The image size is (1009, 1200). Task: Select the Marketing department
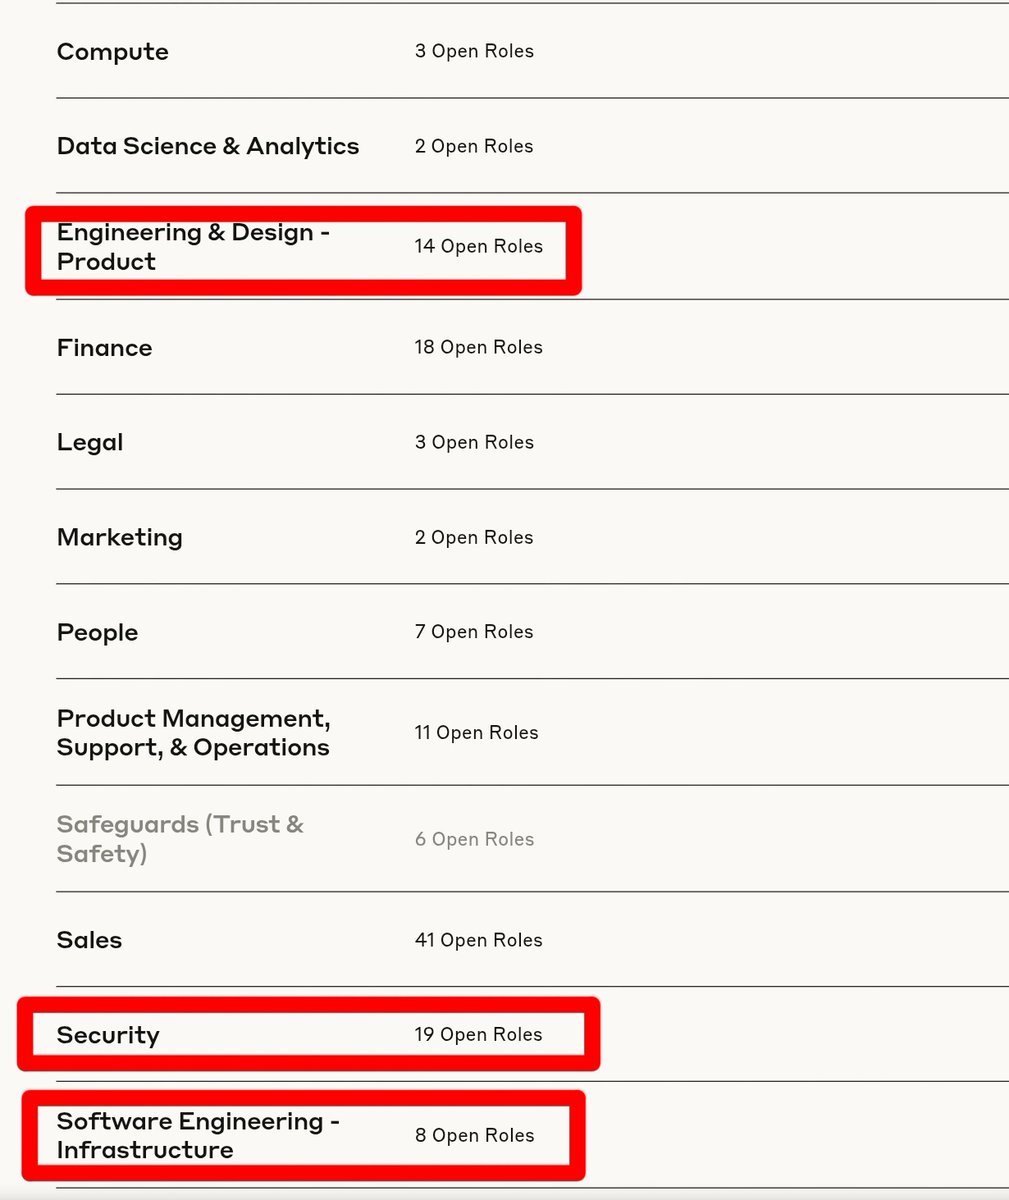click(120, 538)
